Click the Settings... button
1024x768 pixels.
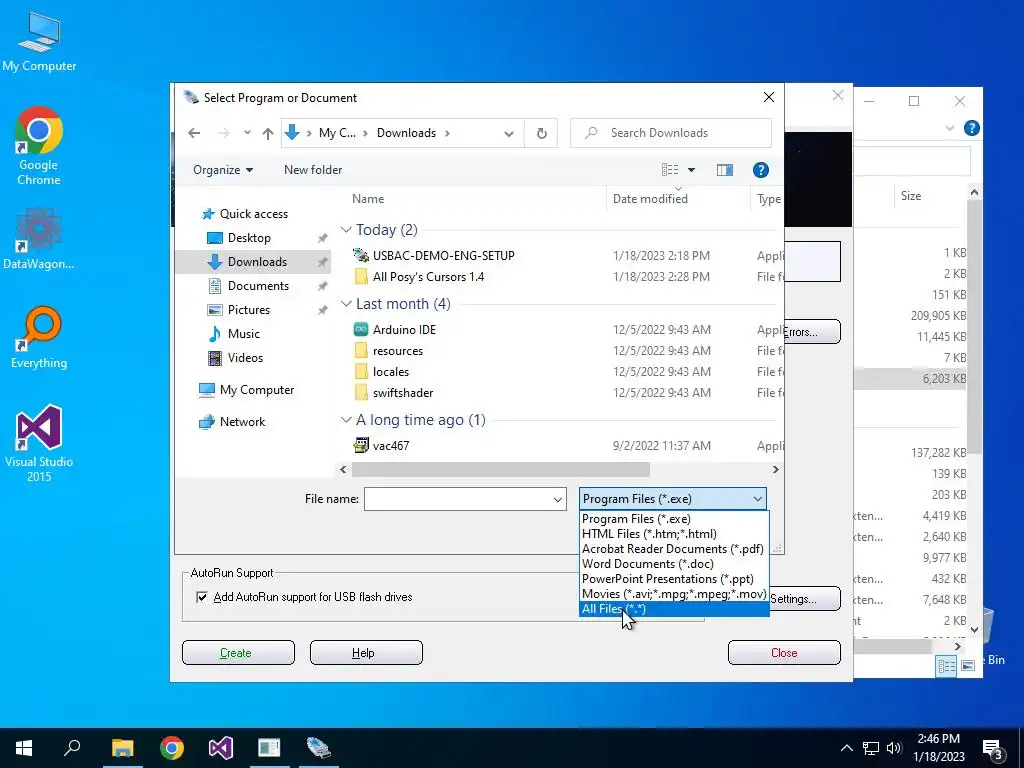[805, 599]
